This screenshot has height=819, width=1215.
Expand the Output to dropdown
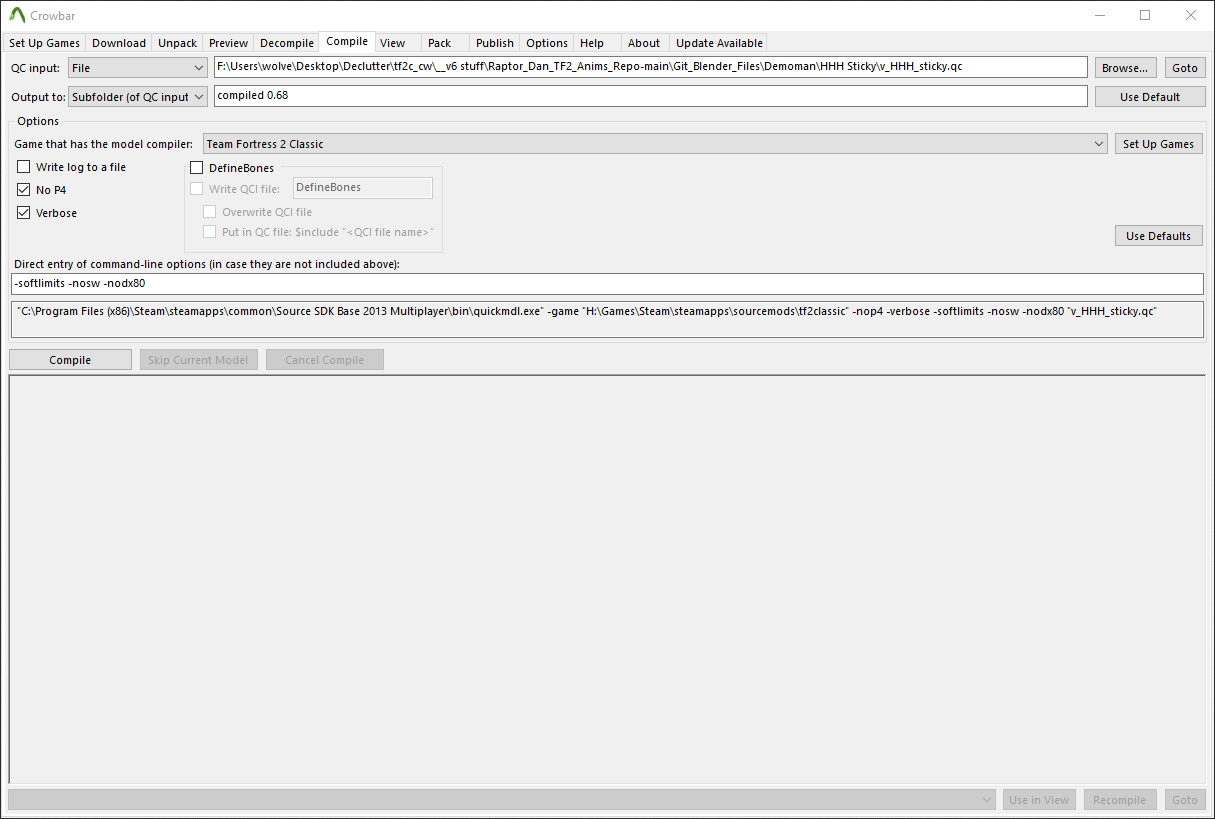tap(138, 97)
